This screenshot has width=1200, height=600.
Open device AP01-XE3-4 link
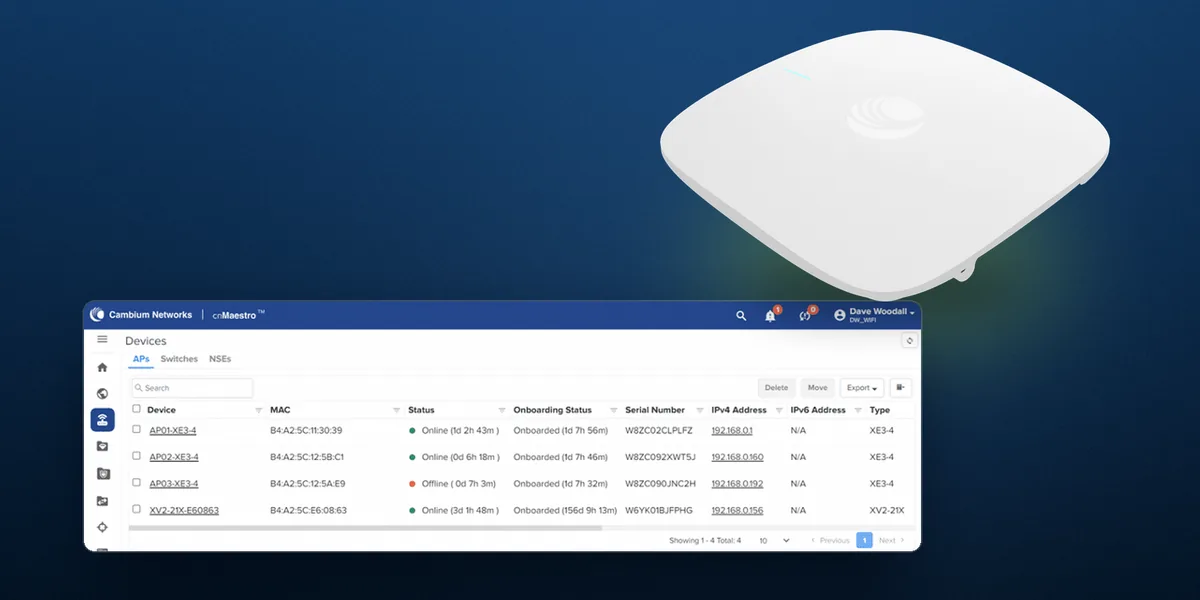tap(173, 431)
